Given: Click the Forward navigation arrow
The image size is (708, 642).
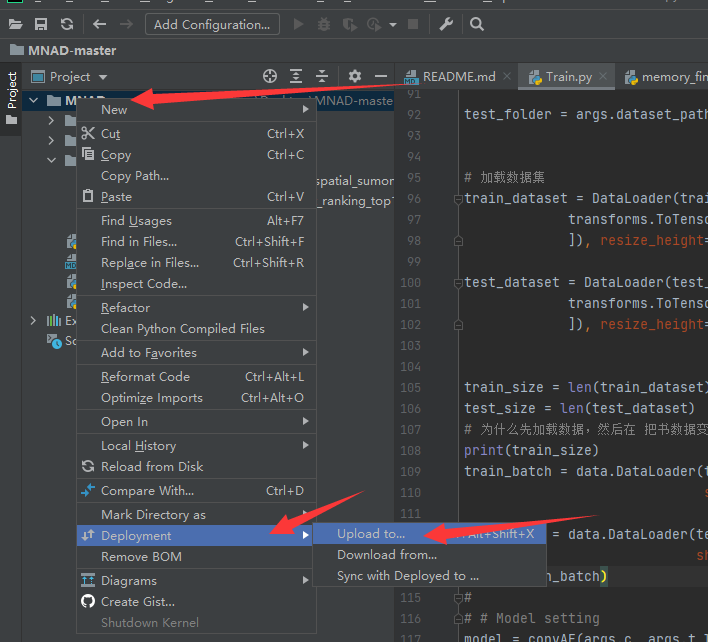Looking at the screenshot, I should click(126, 24).
